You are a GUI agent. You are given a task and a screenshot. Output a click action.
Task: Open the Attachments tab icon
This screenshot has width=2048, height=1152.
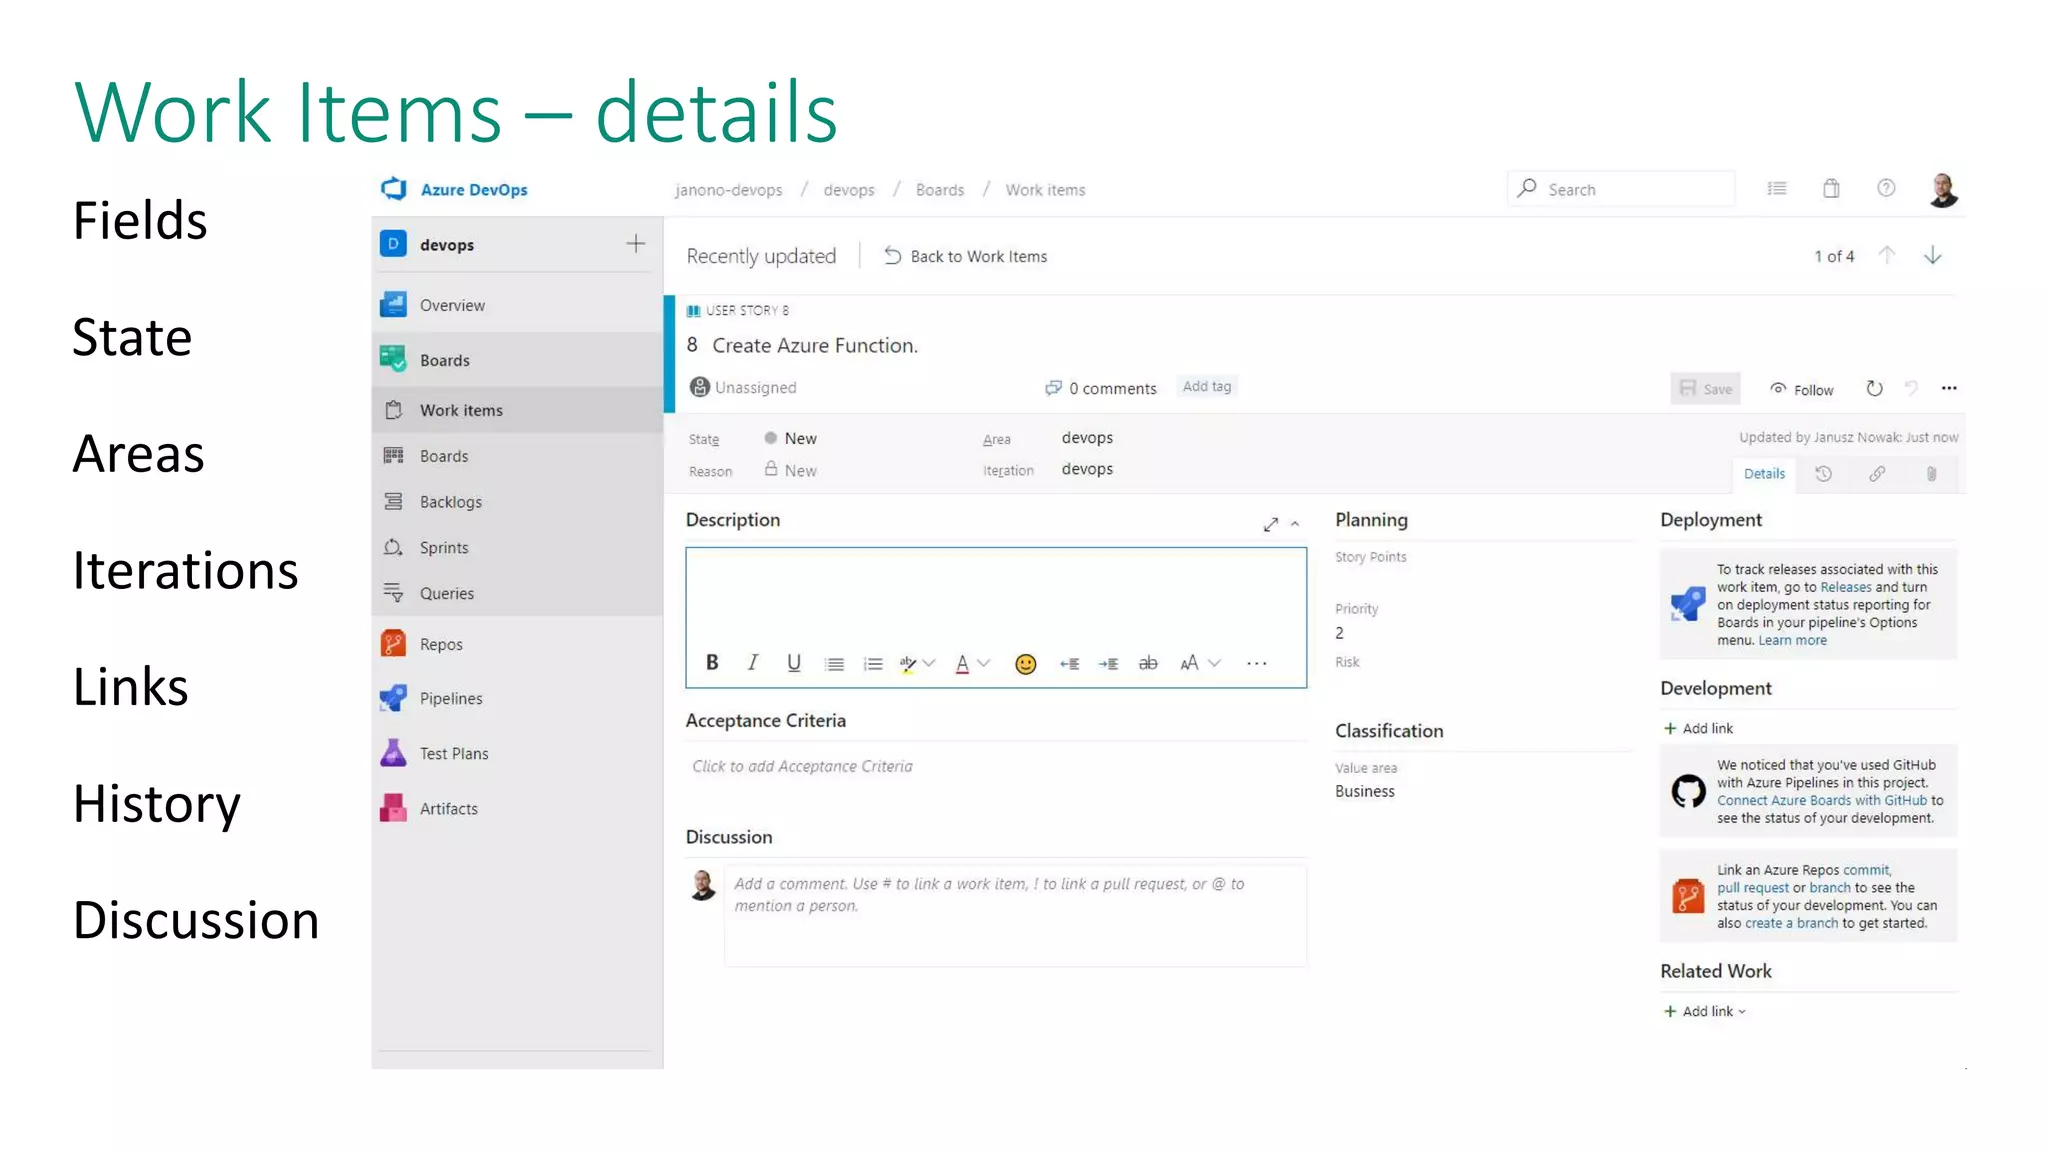1931,474
